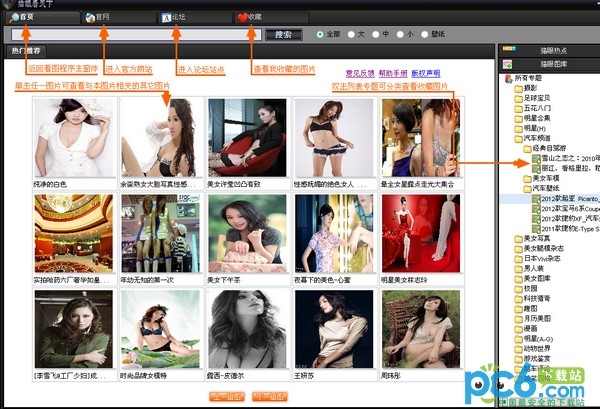Click the folder icon next to 日本Vivi杂志
Image resolution: width=600 pixels, height=409 pixels.
click(518, 259)
